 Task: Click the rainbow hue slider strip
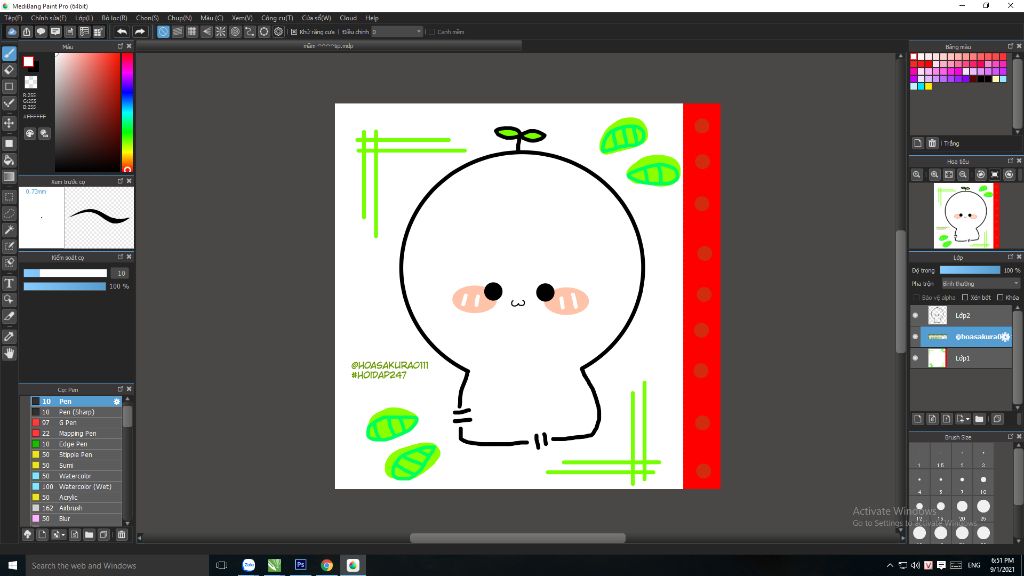click(127, 110)
